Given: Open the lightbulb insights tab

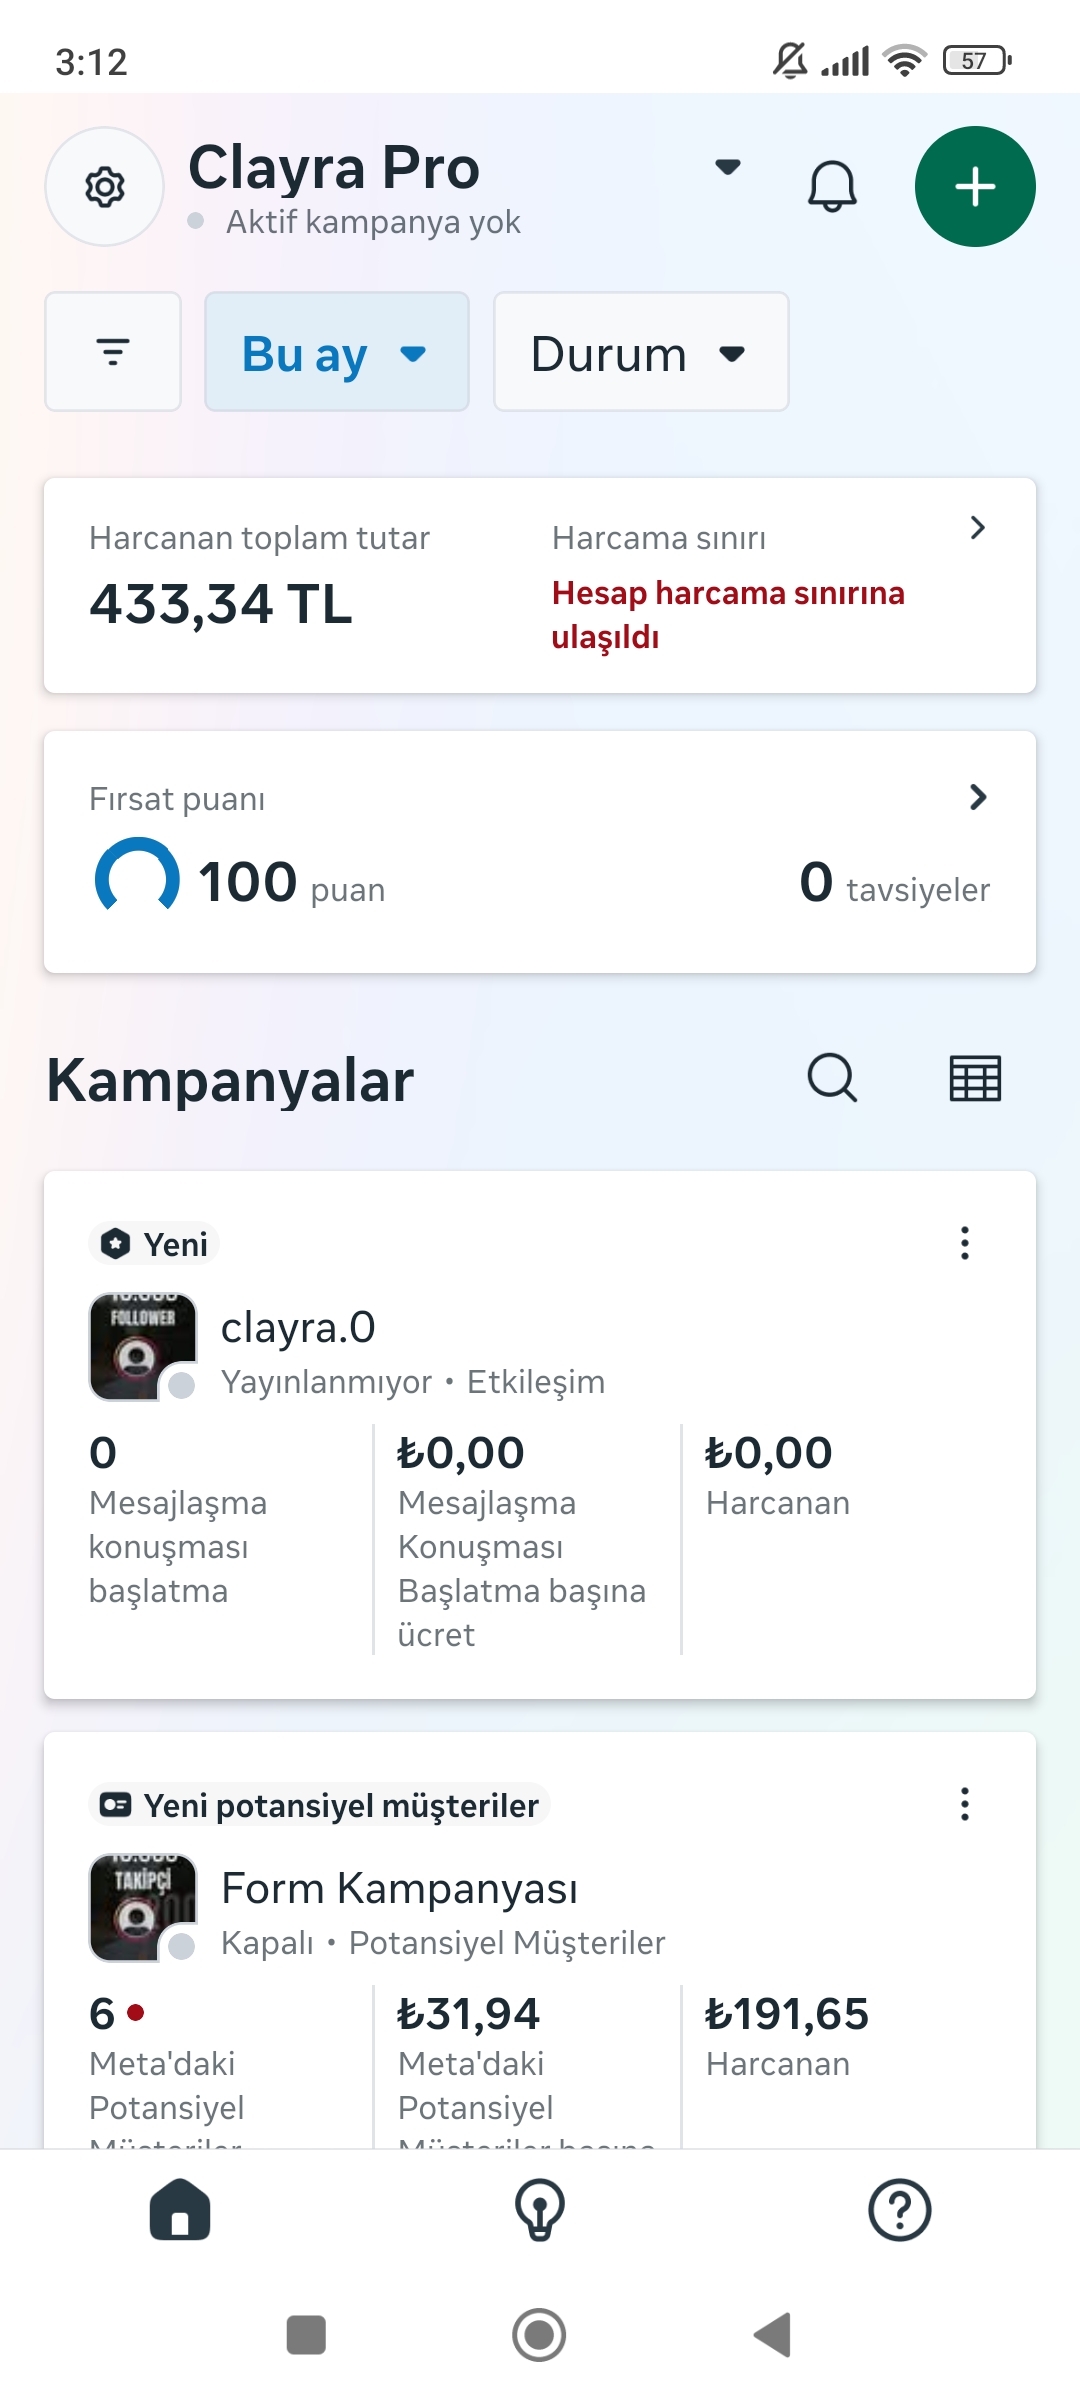Looking at the screenshot, I should [x=540, y=2210].
